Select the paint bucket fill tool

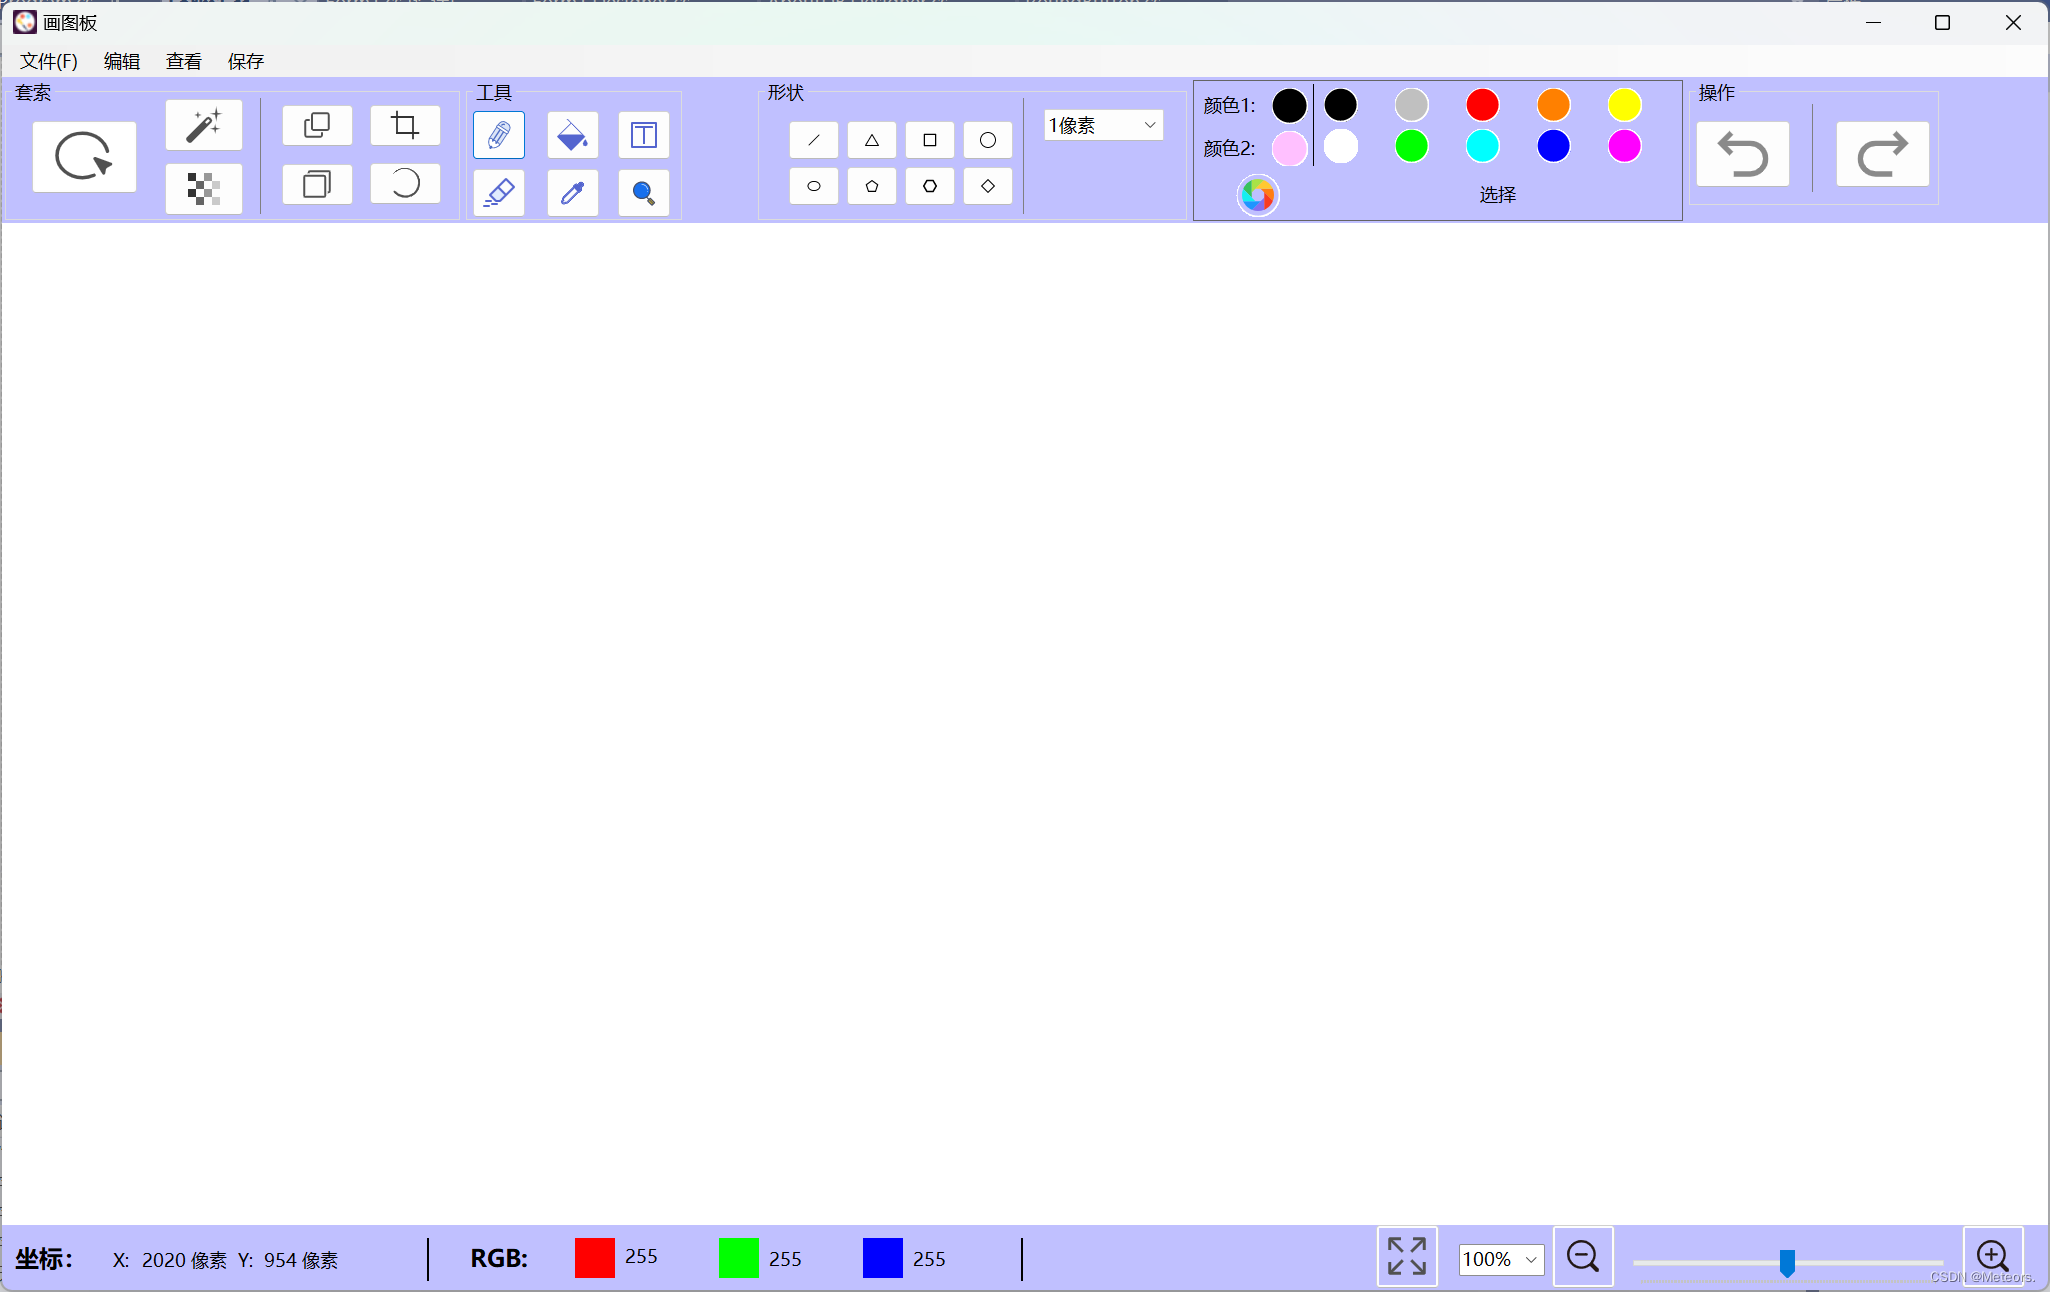pos(573,135)
